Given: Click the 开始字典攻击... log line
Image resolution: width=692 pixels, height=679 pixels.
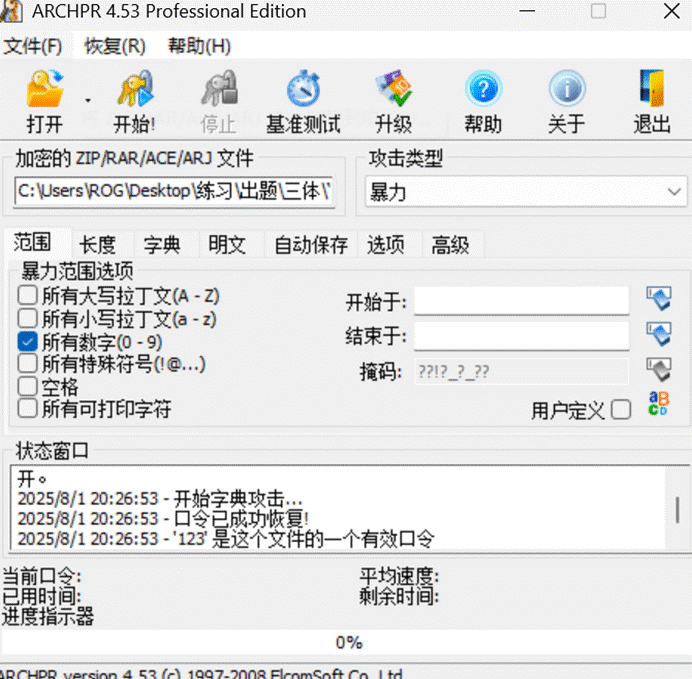Looking at the screenshot, I should coord(160,499).
